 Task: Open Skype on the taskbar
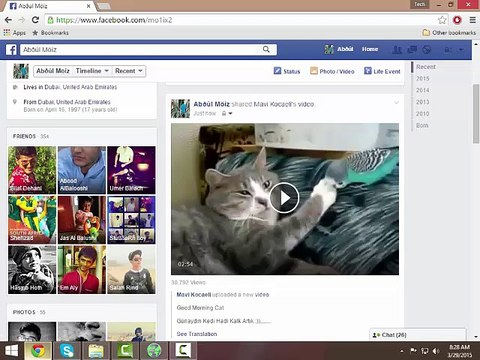tap(67, 351)
